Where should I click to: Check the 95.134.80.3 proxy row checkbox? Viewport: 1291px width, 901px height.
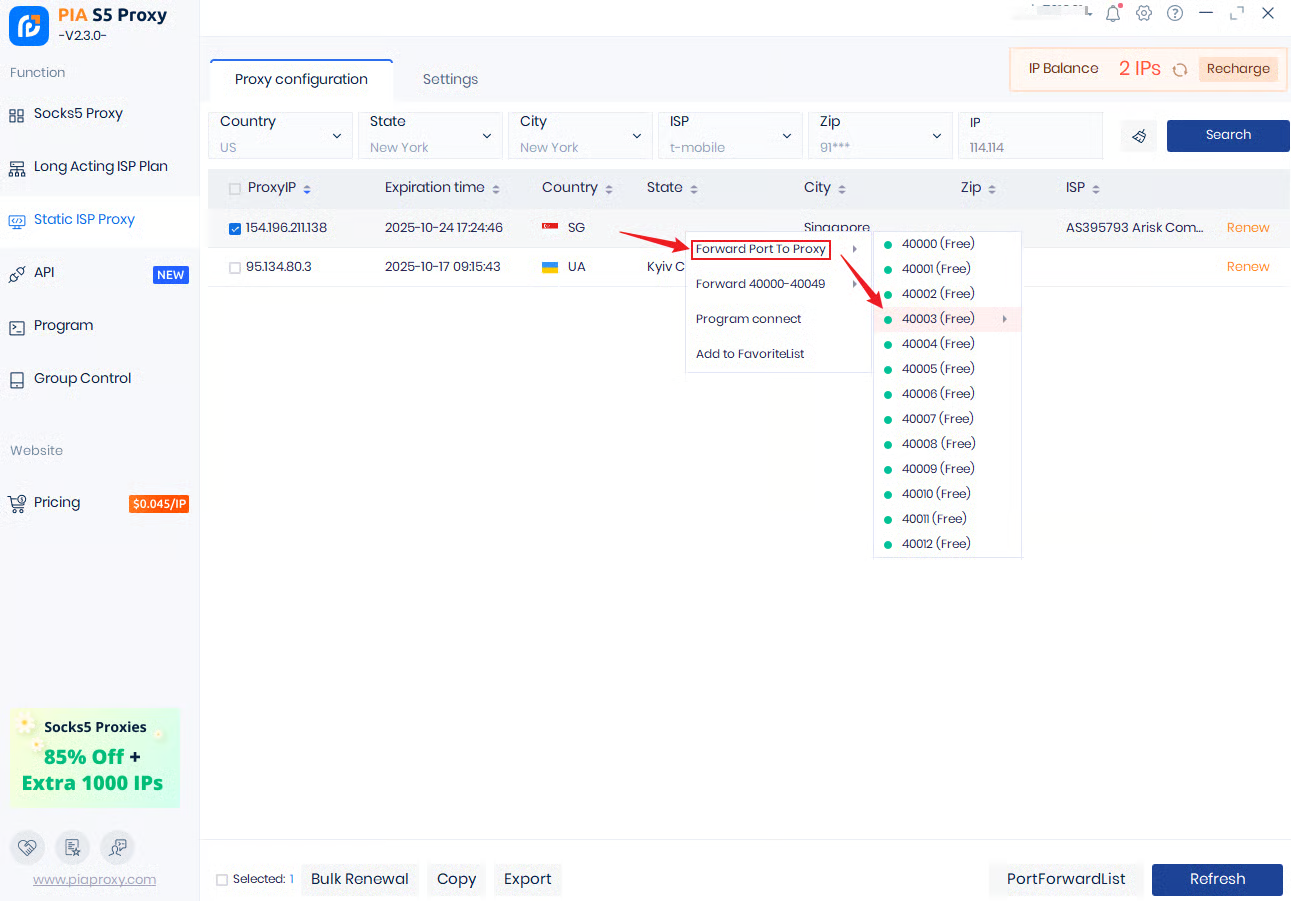click(x=235, y=268)
